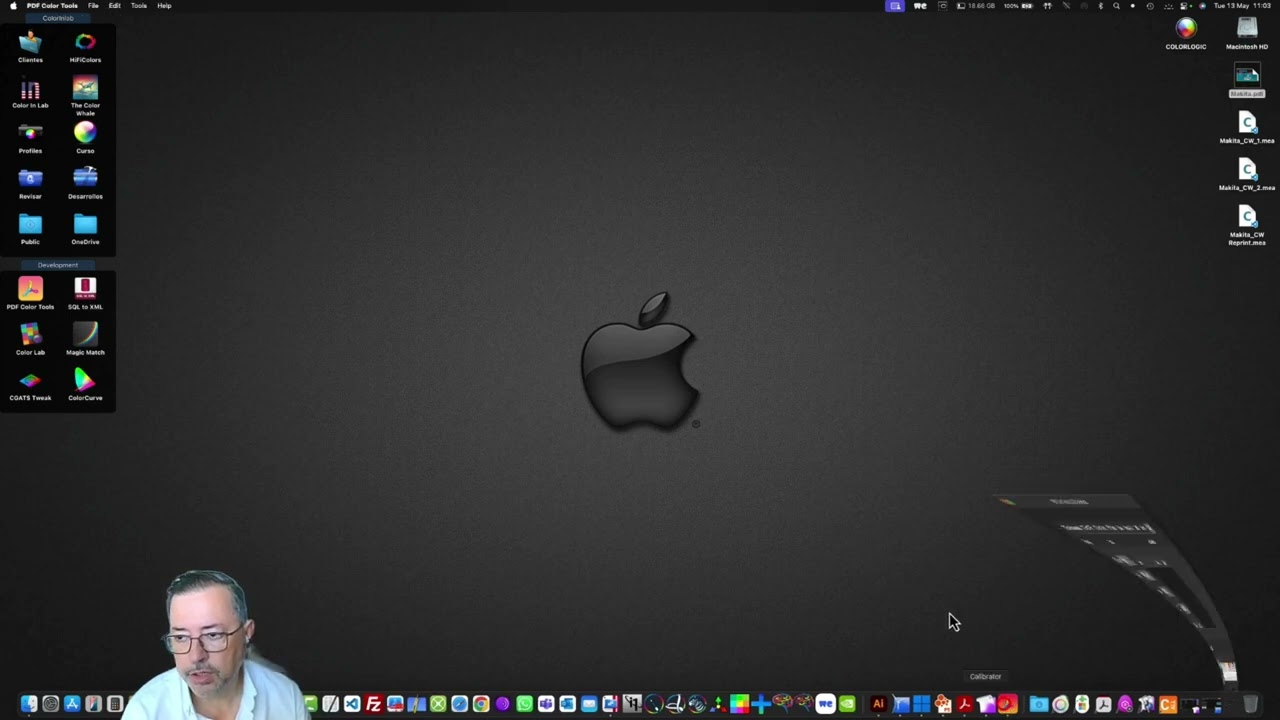Launch Adobe Illustrator from the Dock
Image resolution: width=1280 pixels, height=720 pixels.
(x=879, y=704)
